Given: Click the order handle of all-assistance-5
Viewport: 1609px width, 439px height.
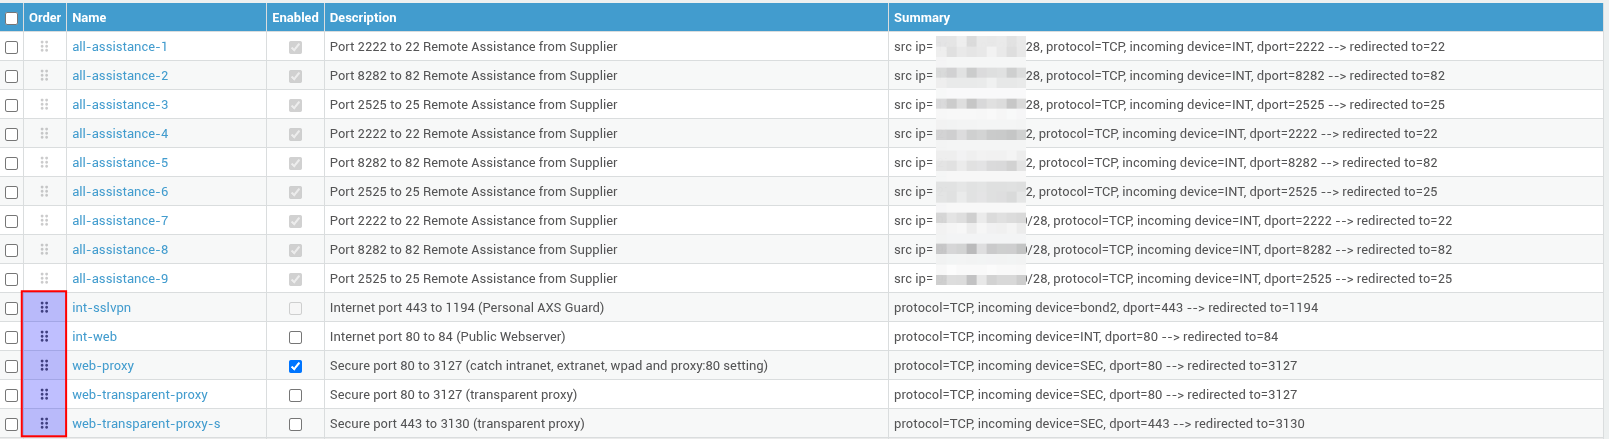Looking at the screenshot, I should [x=44, y=163].
